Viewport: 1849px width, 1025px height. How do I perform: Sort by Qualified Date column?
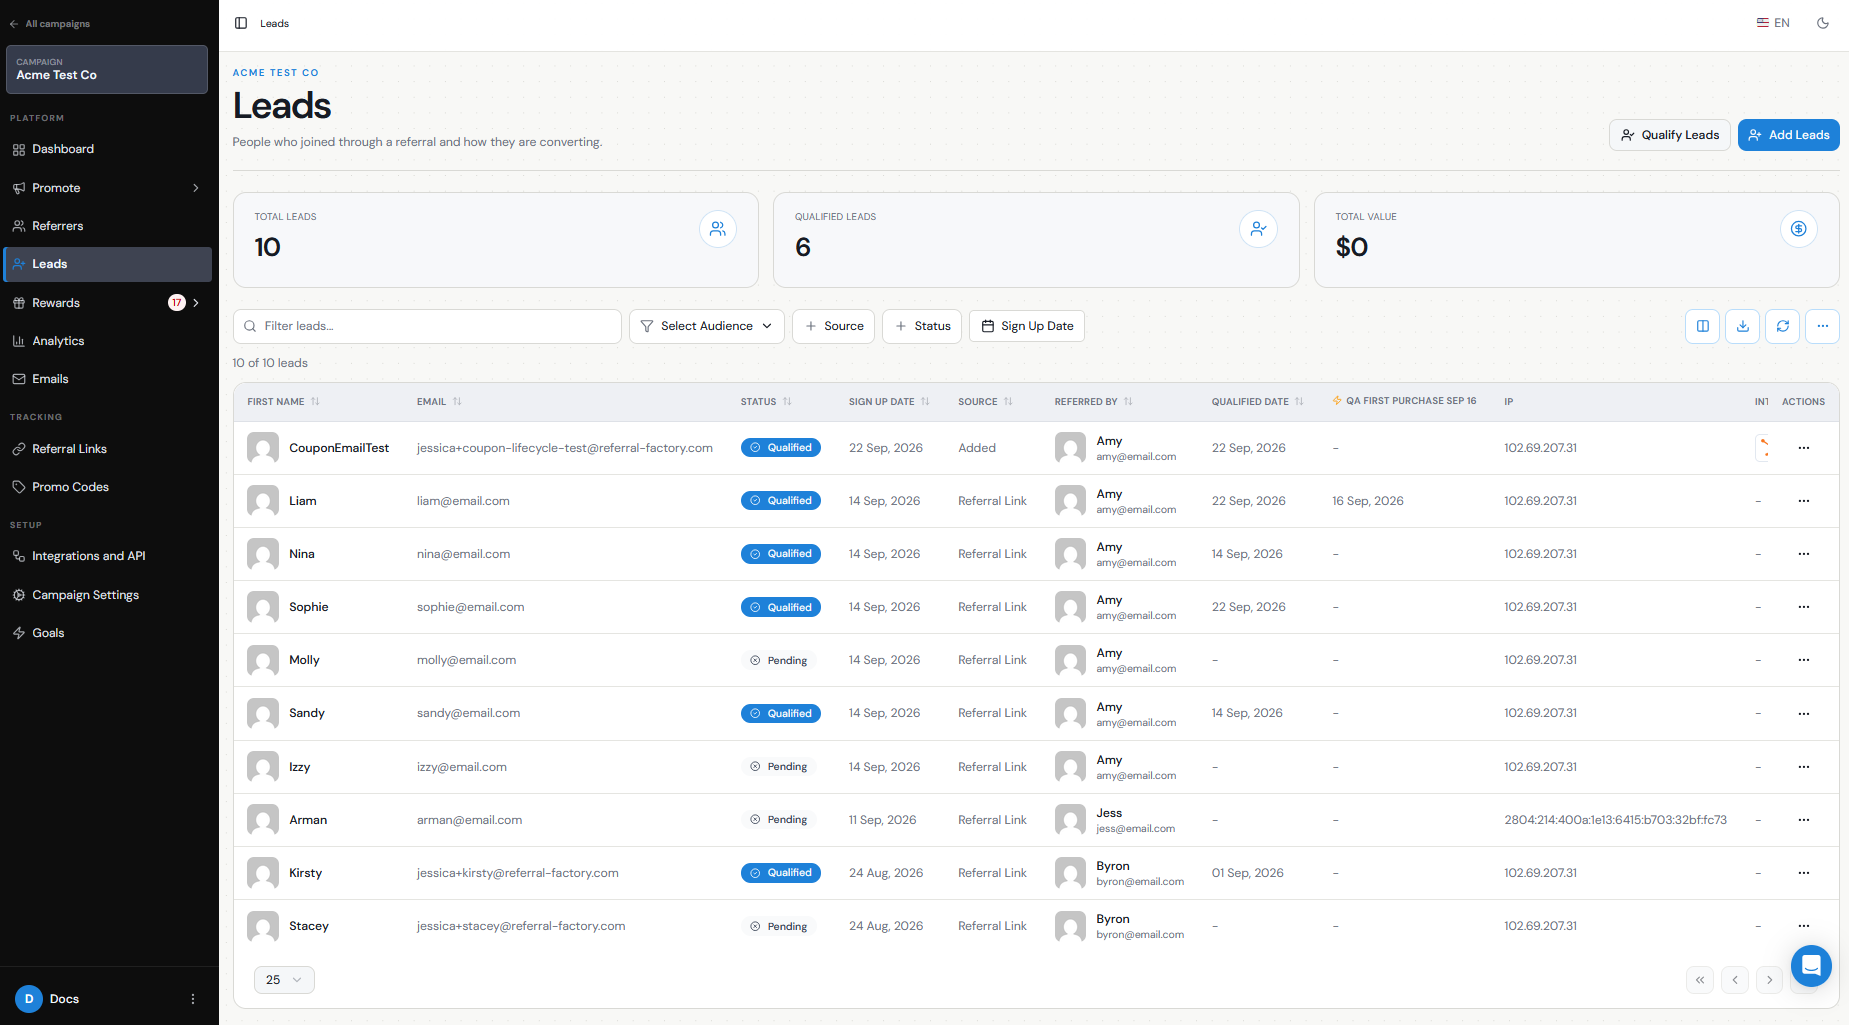tap(1258, 402)
